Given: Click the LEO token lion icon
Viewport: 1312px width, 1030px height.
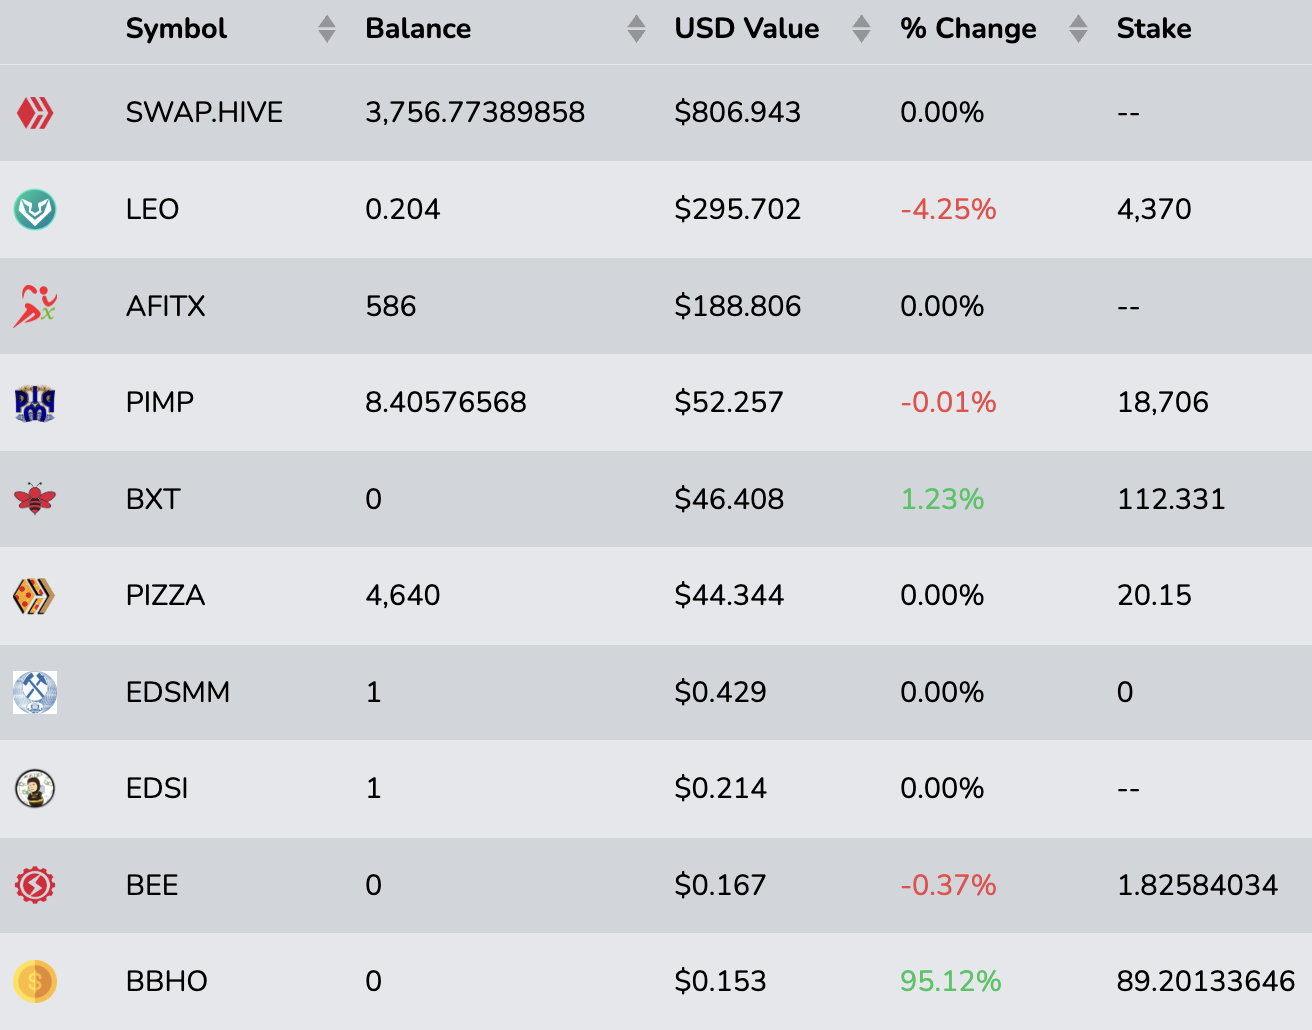Looking at the screenshot, I should pos(35,210).
